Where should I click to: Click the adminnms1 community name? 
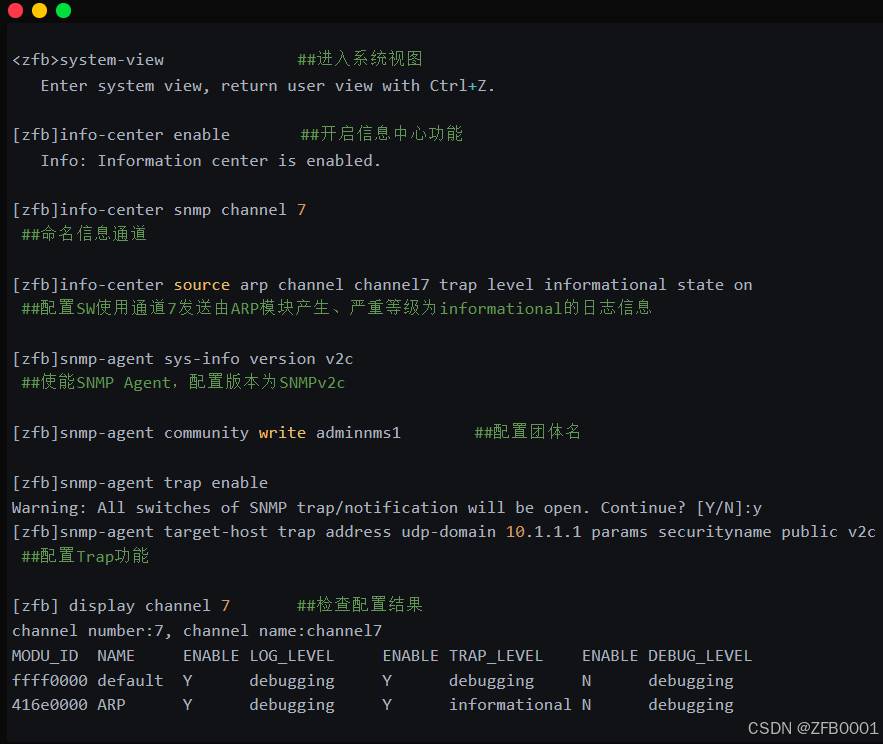[x=358, y=433]
